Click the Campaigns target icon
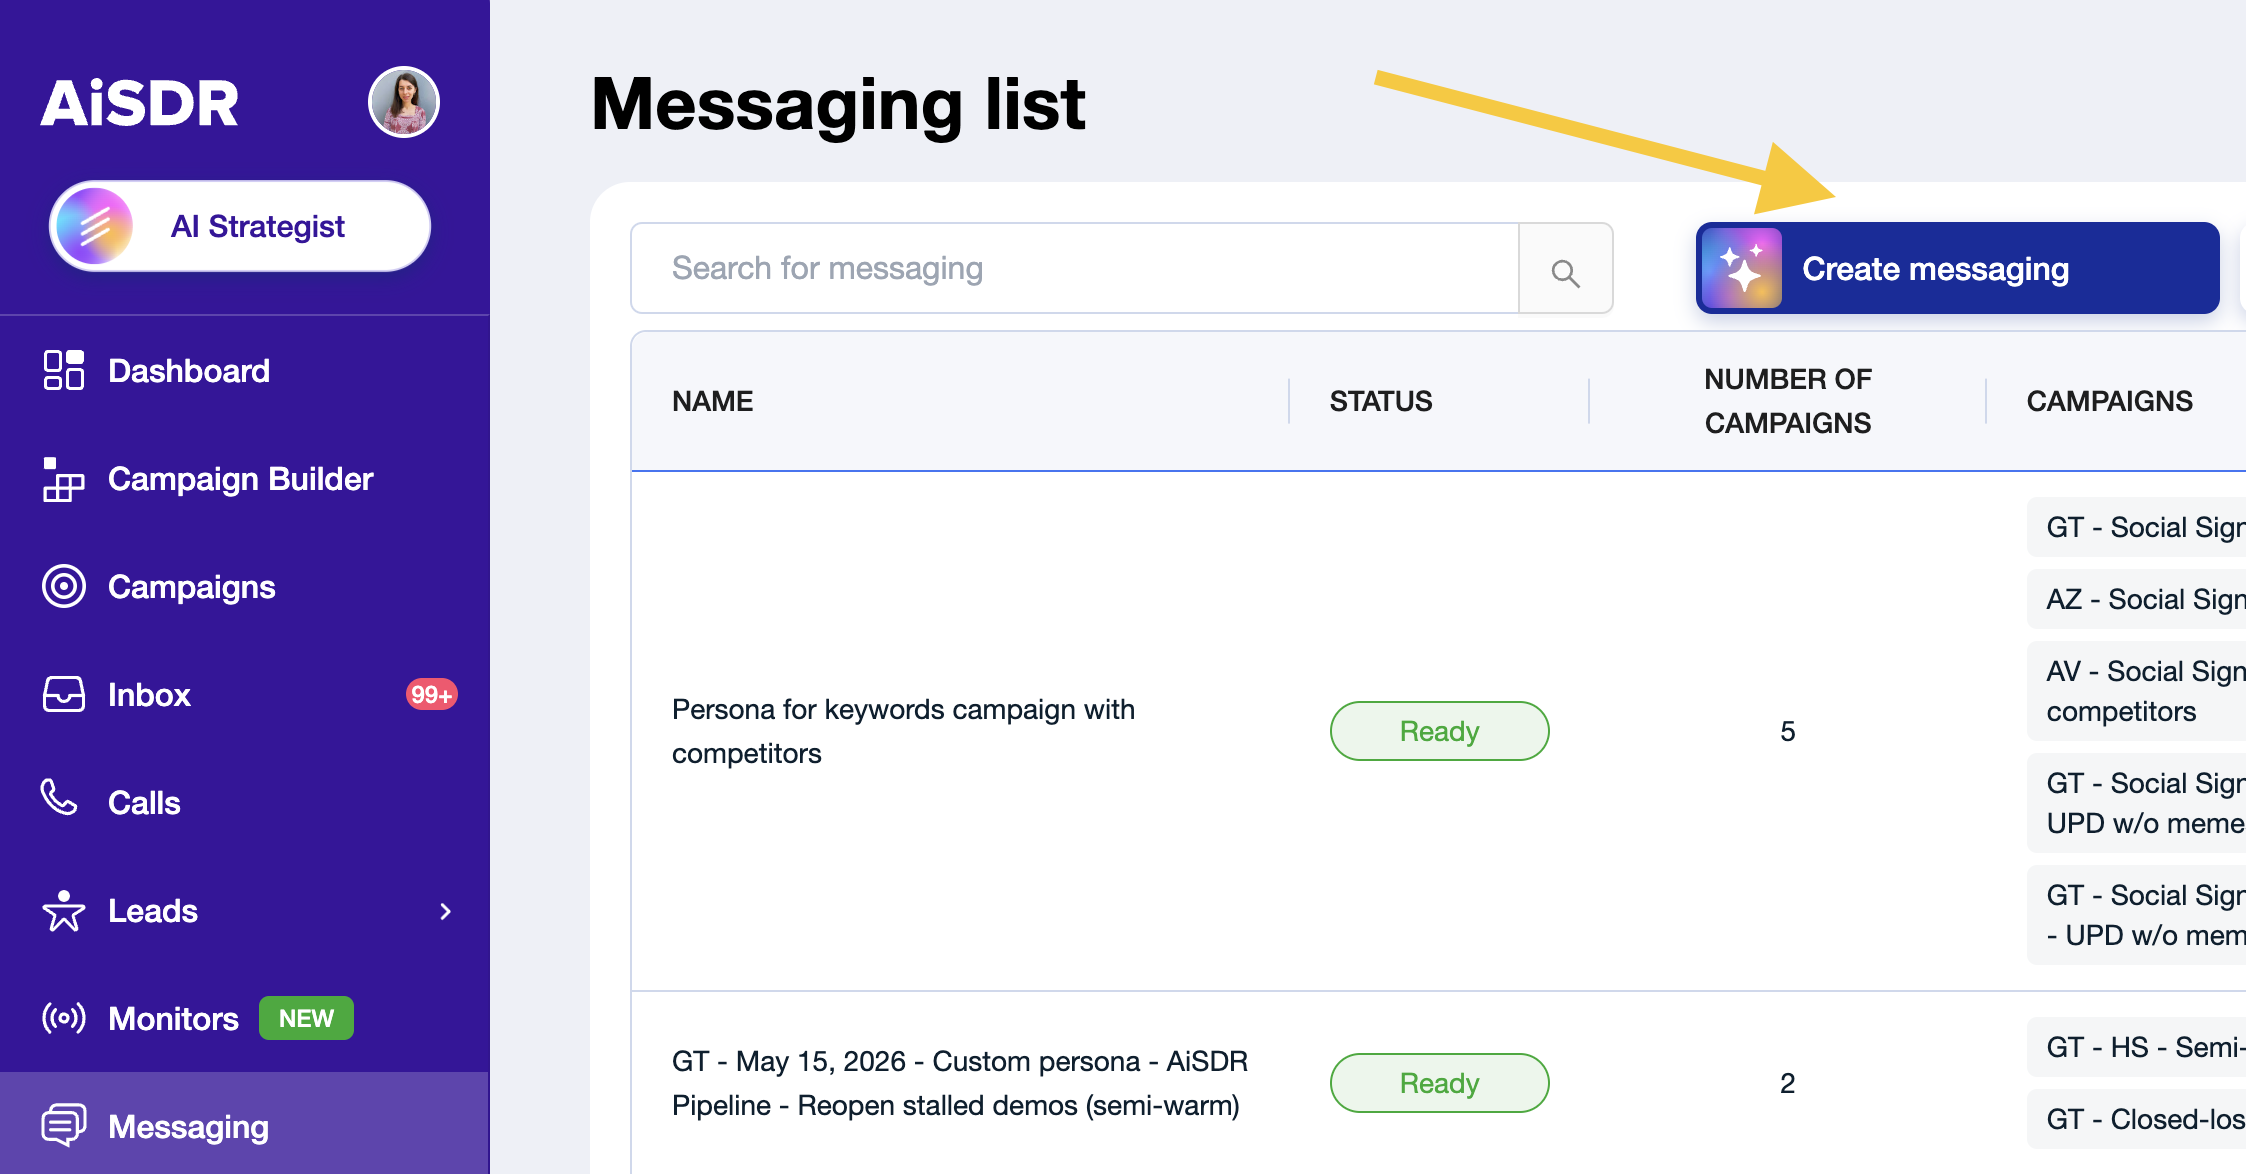2246x1174 pixels. 64,586
